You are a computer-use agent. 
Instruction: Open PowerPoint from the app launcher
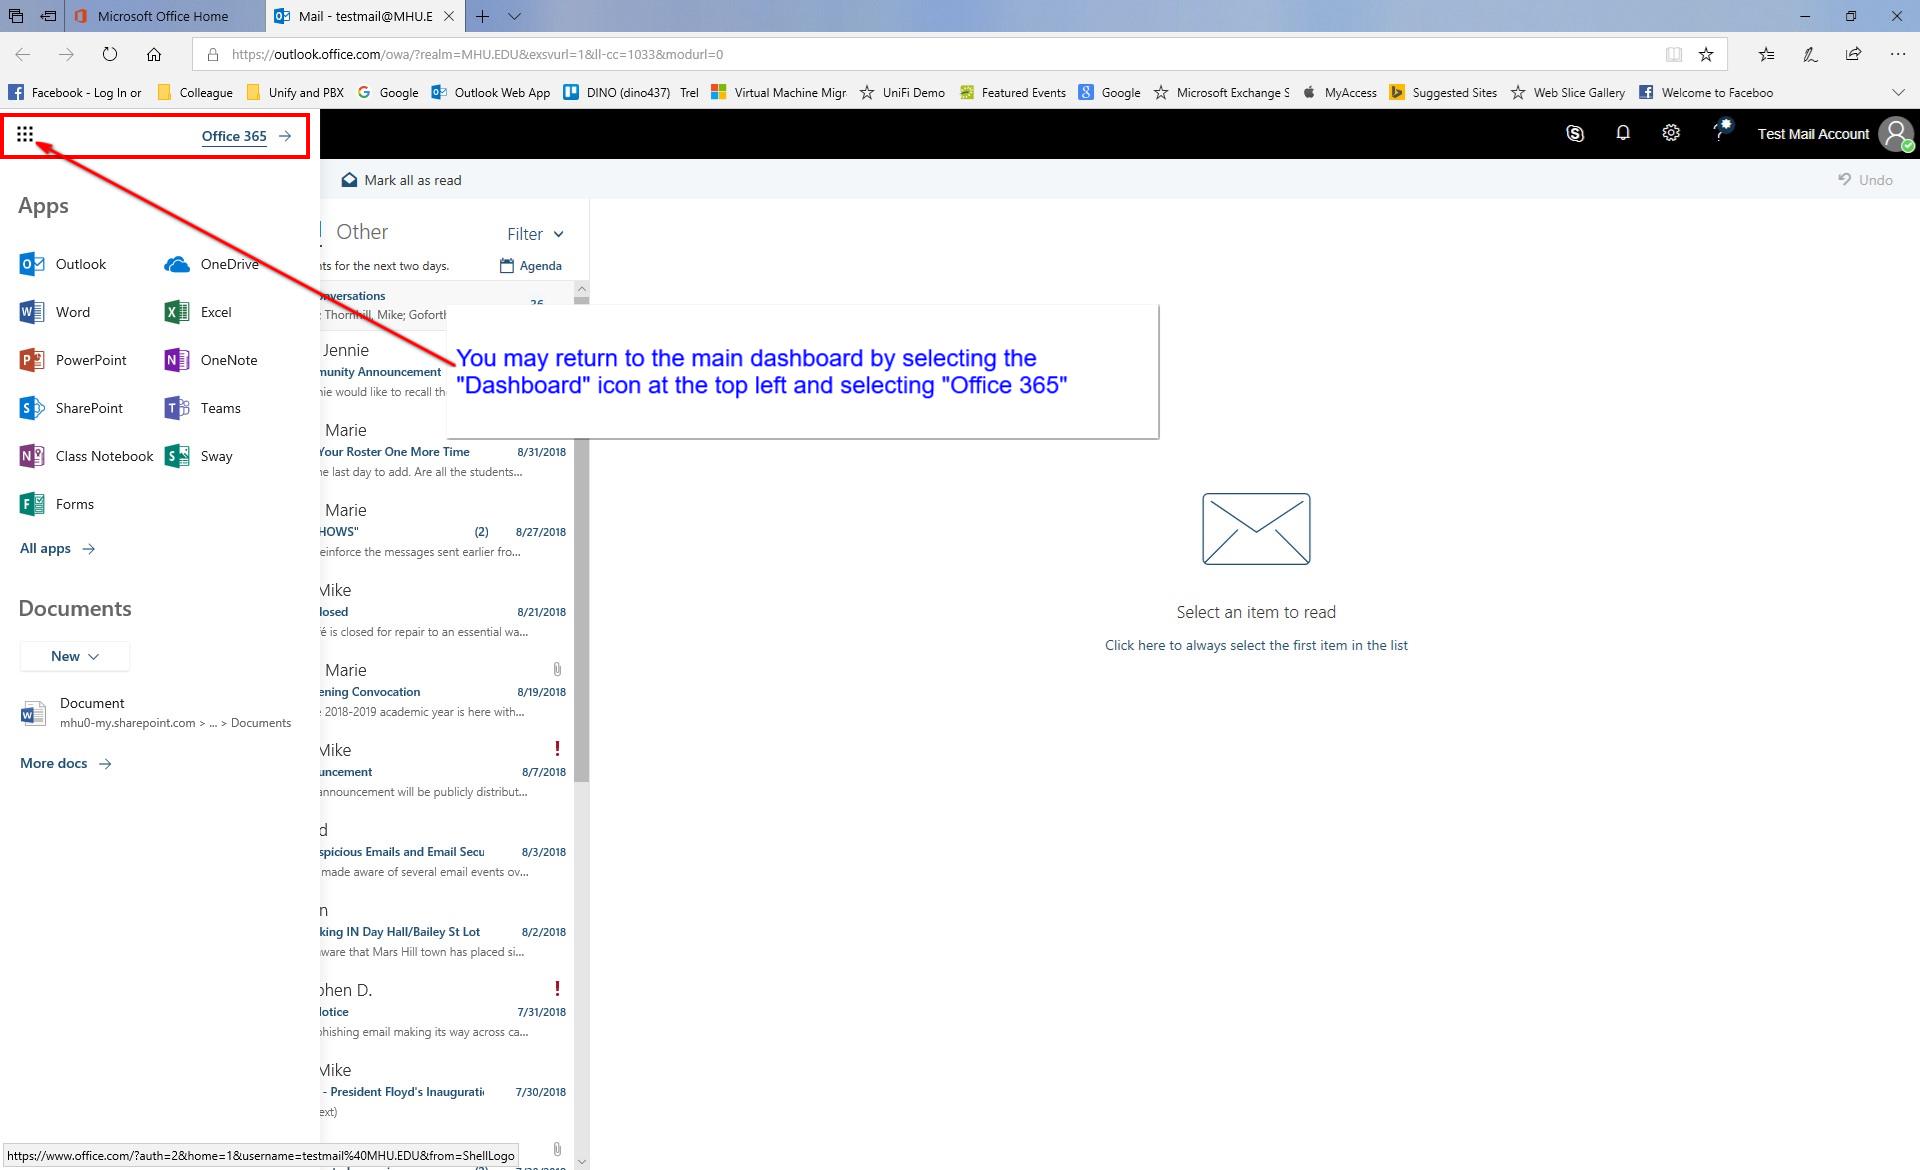coord(75,359)
